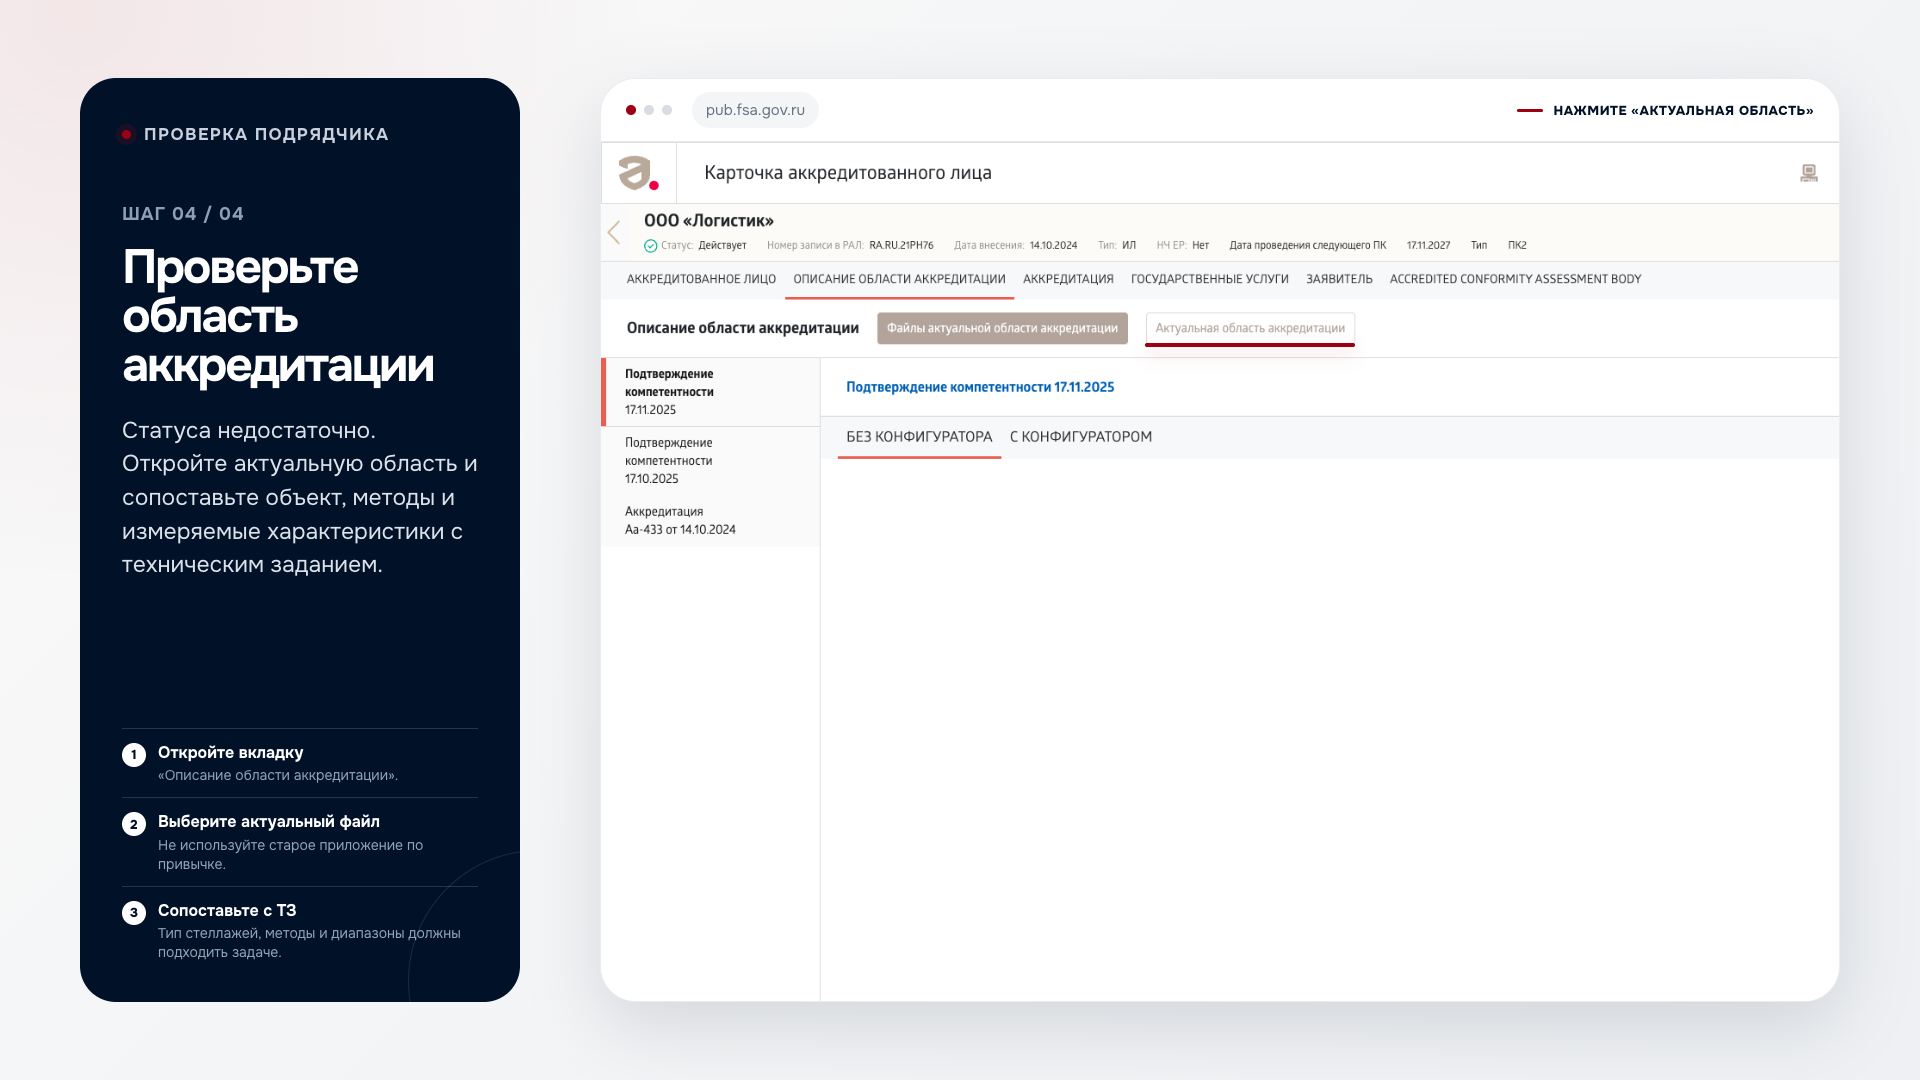
Task: Click the status value Действует
Action: (x=722, y=246)
